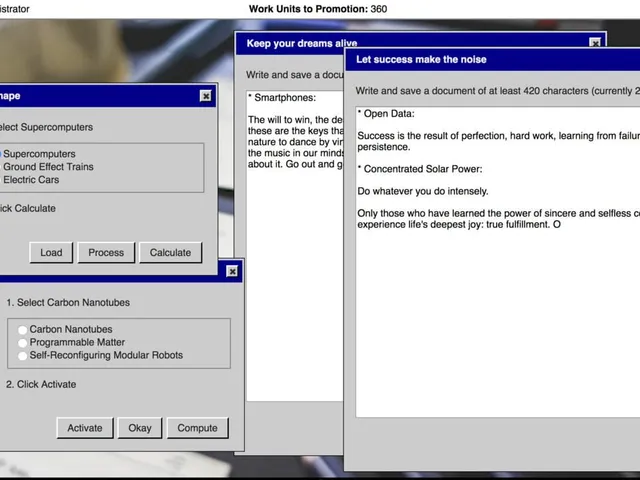Screen dimensions: 640x480
Task: Choose the Ground Effect Trains option
Action: pos(48,167)
